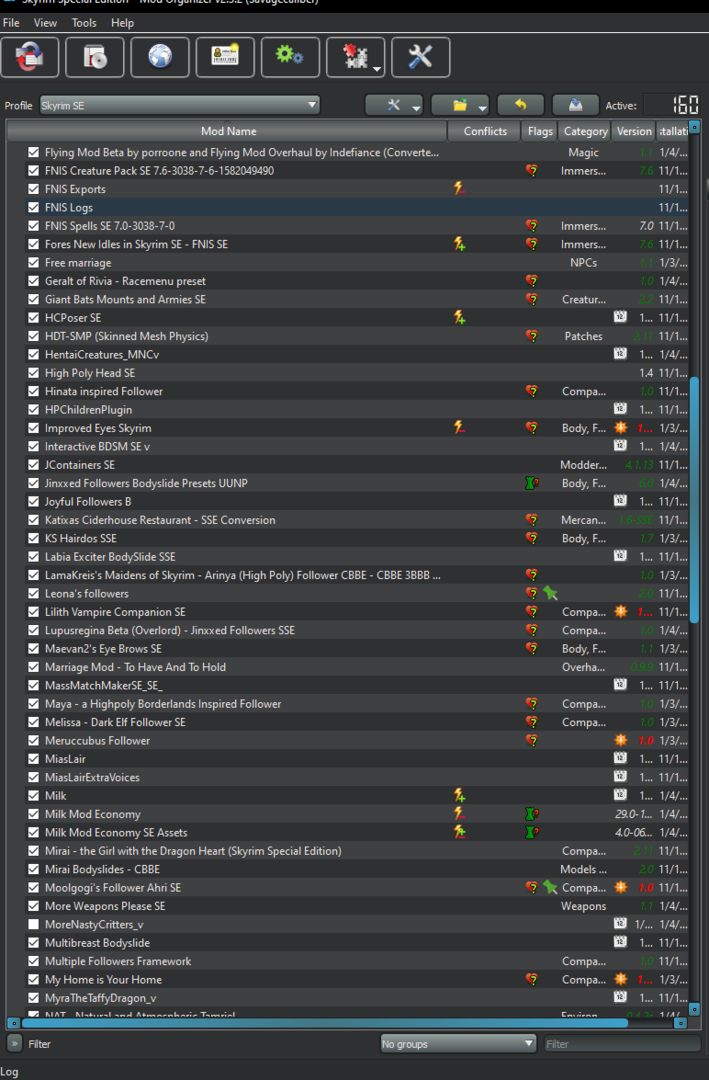Enable the MoreNastyCritters_v mod checkbox

pyautogui.click(x=33, y=924)
